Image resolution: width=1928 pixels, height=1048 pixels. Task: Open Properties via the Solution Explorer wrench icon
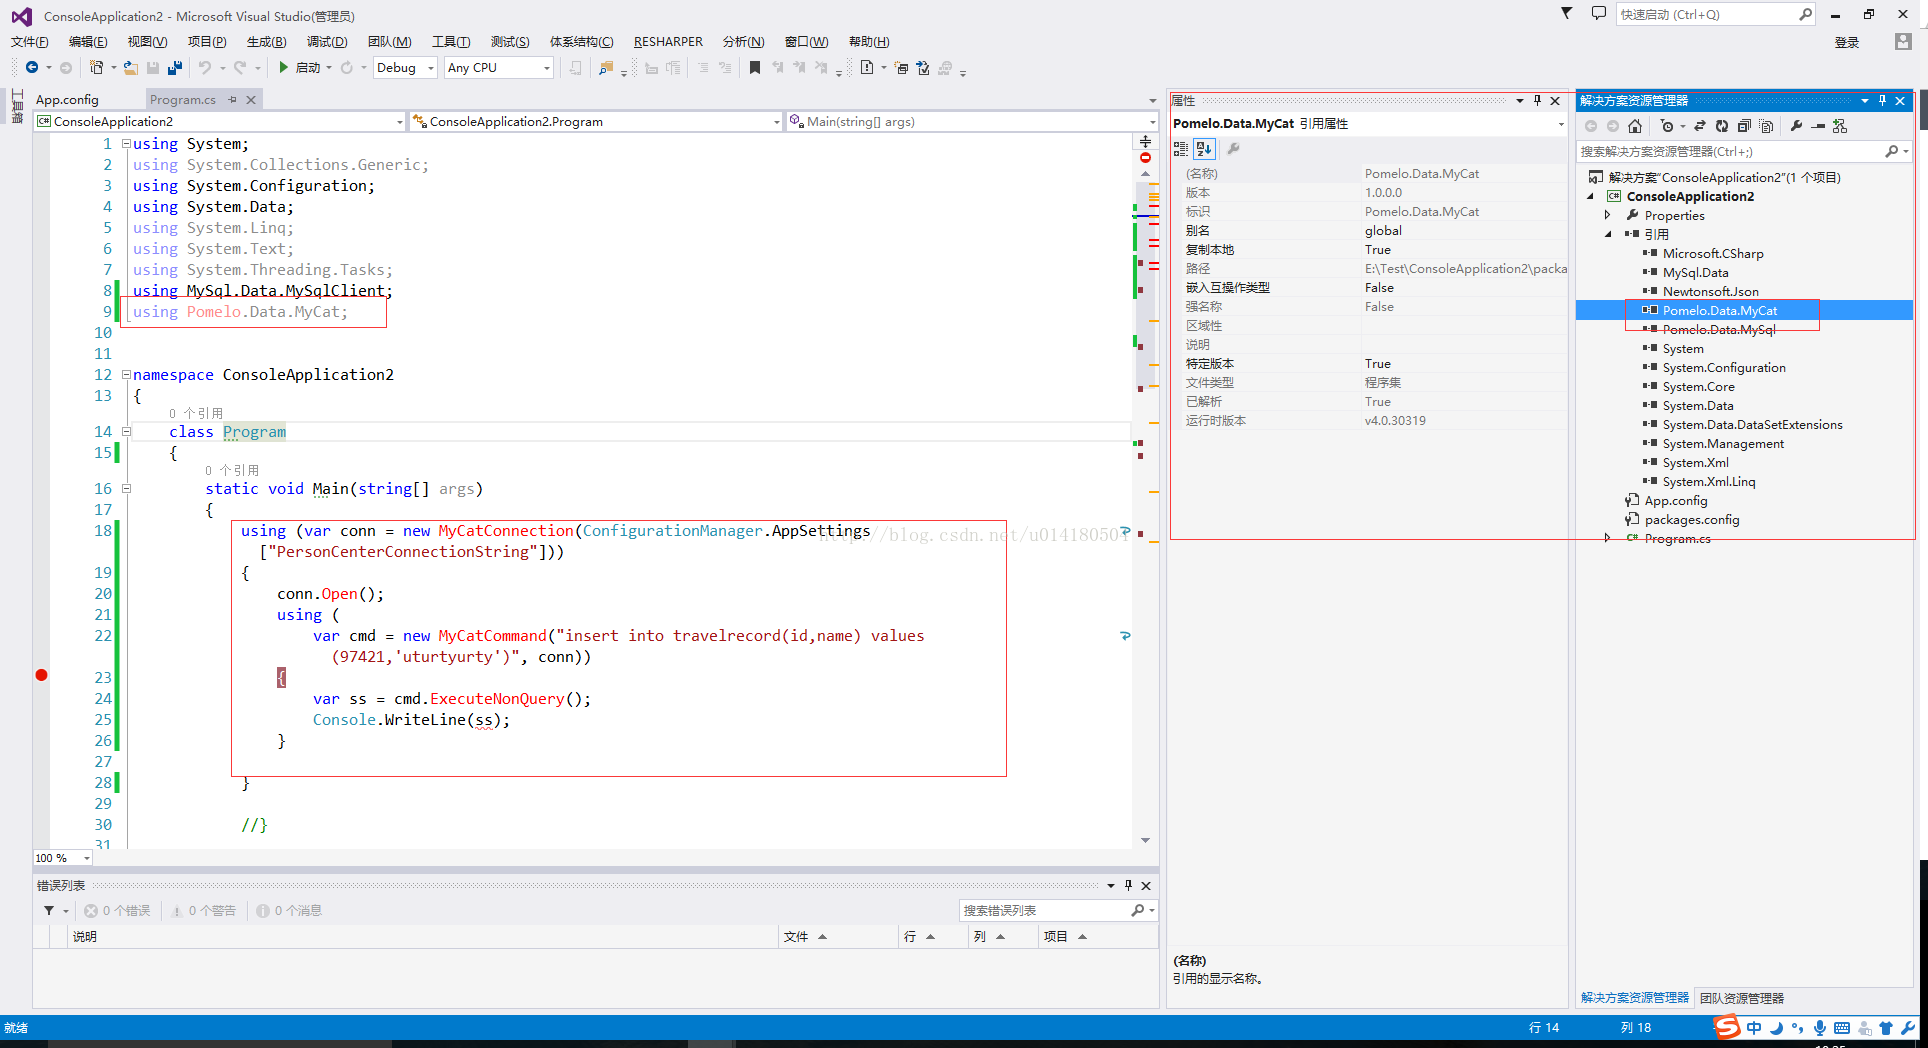1797,126
